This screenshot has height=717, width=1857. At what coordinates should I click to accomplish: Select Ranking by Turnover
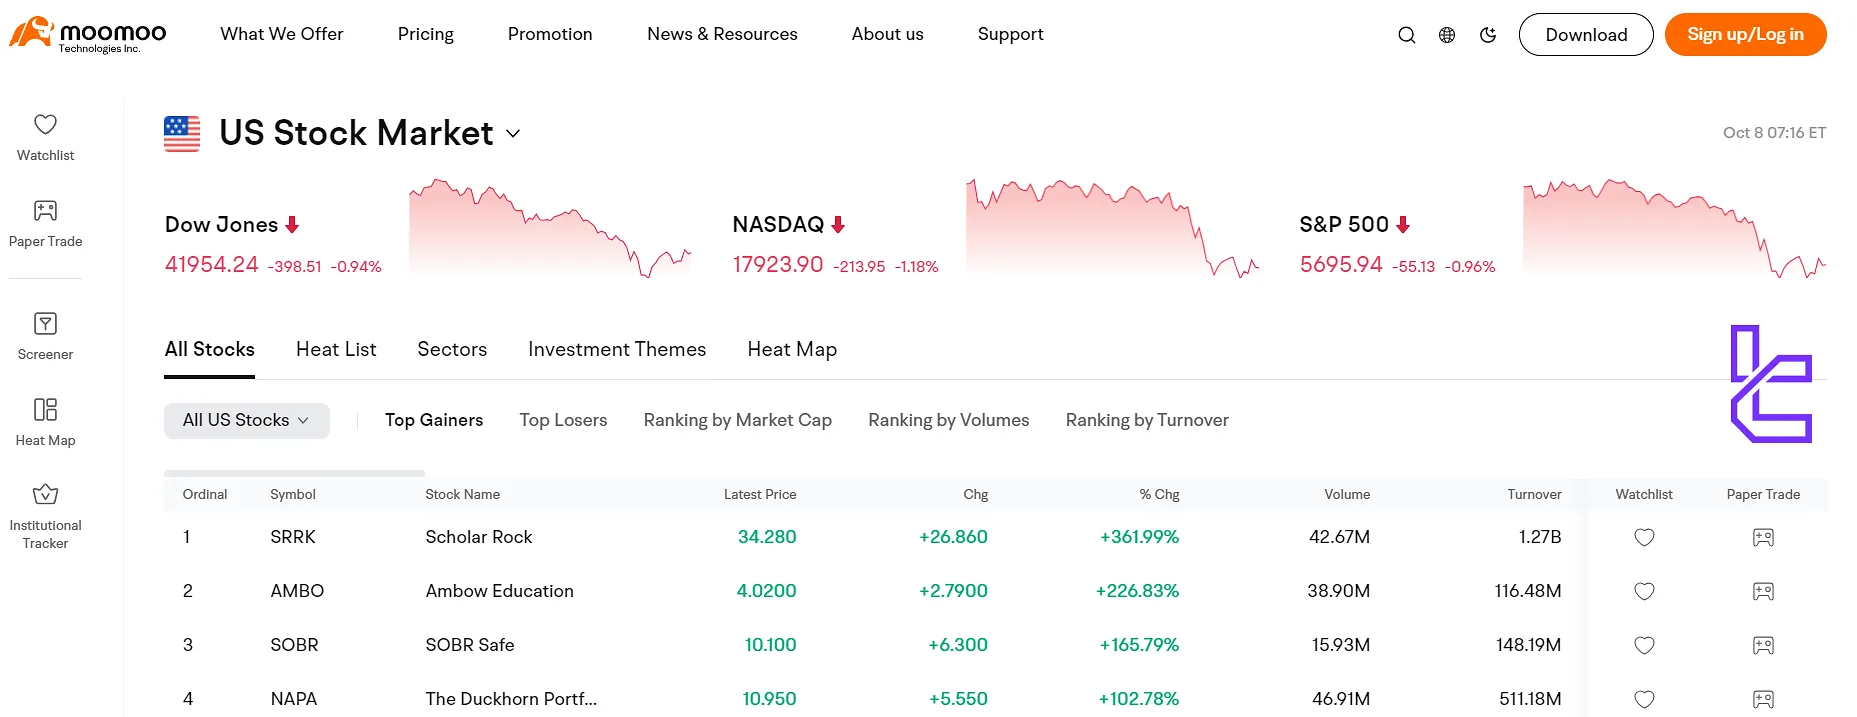(1147, 420)
